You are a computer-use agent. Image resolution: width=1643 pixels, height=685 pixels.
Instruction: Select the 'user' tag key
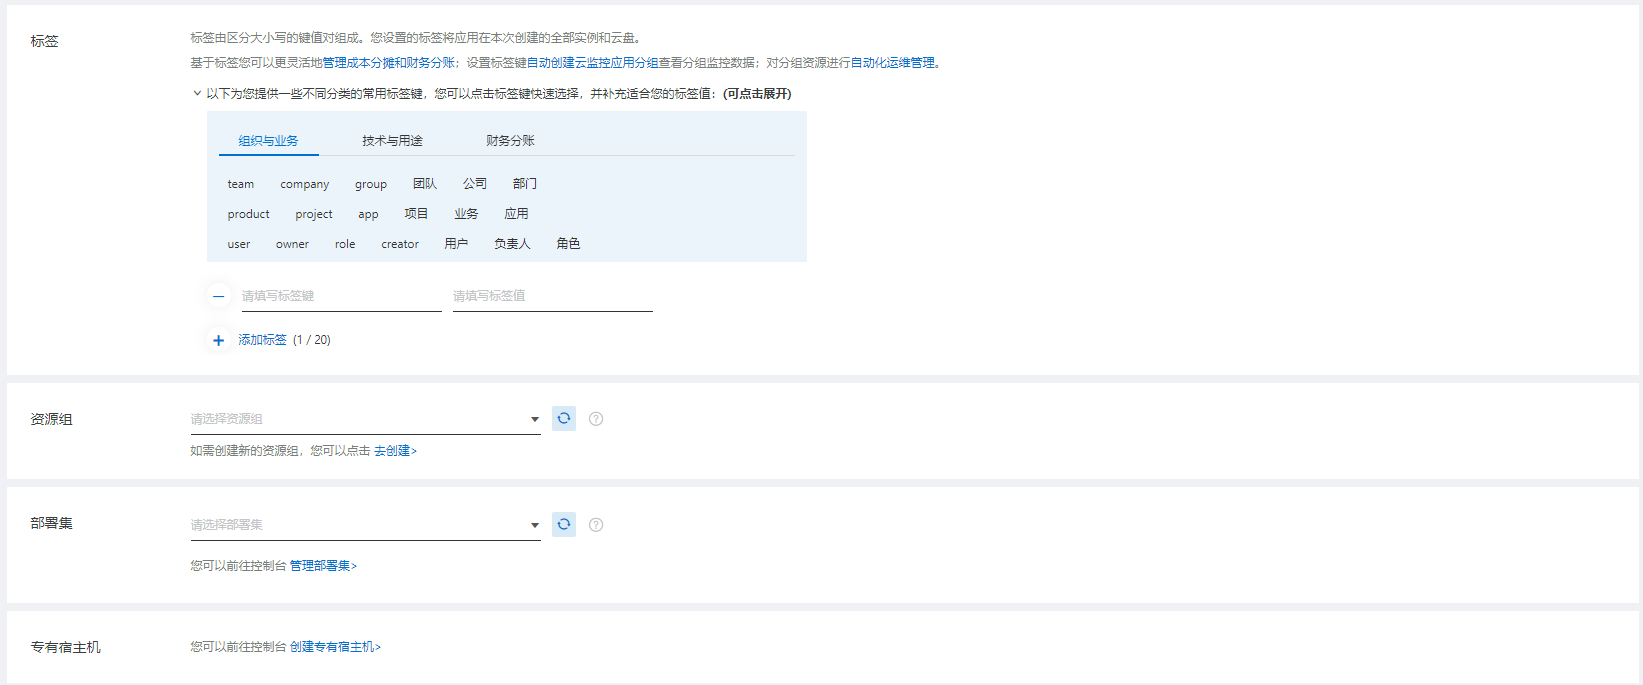239,244
